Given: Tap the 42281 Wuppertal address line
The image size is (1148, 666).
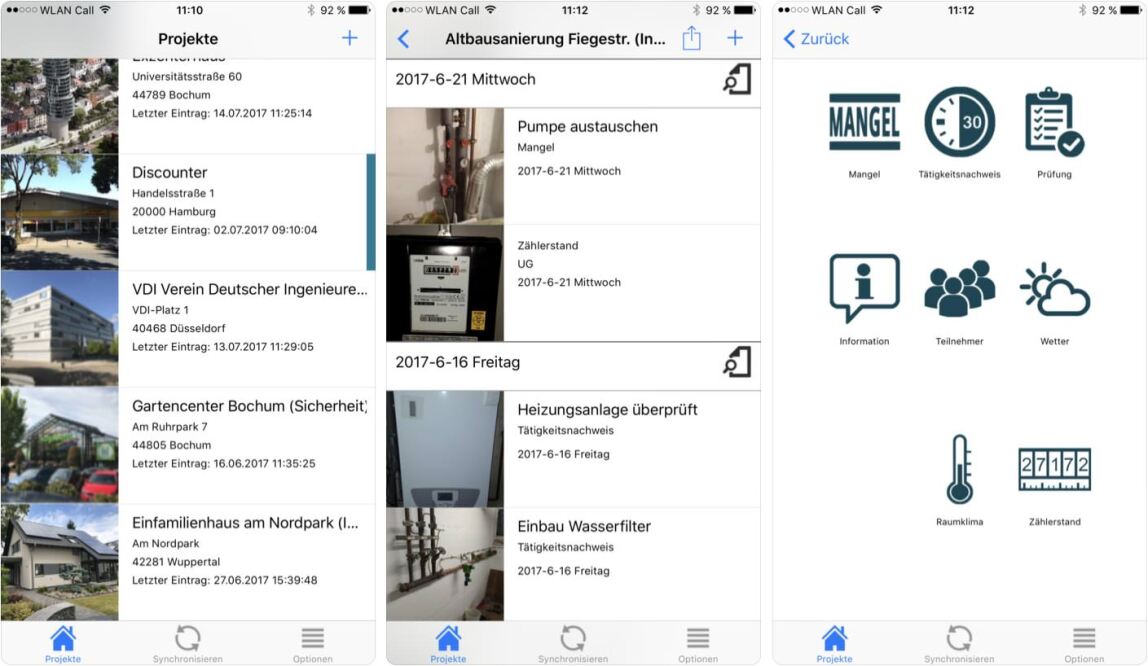Looking at the screenshot, I should pos(176,561).
